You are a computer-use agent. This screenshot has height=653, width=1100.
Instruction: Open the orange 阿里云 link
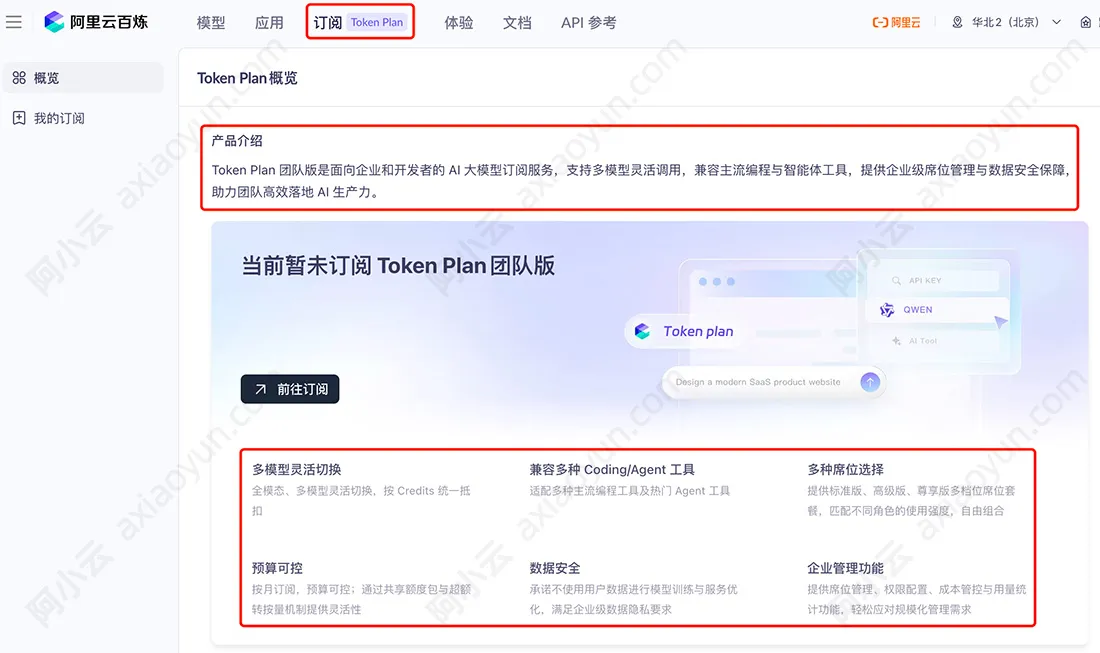point(896,21)
